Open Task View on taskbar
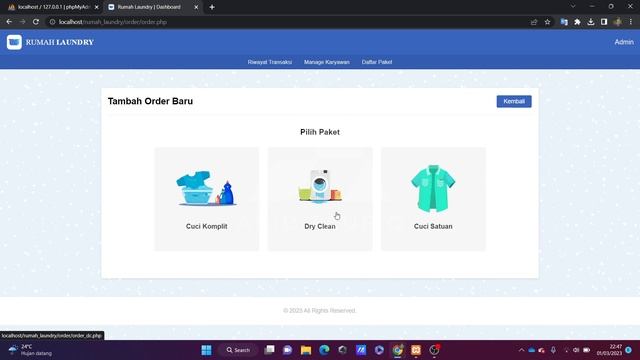Viewport: 640px width, 360px height. tap(269, 350)
